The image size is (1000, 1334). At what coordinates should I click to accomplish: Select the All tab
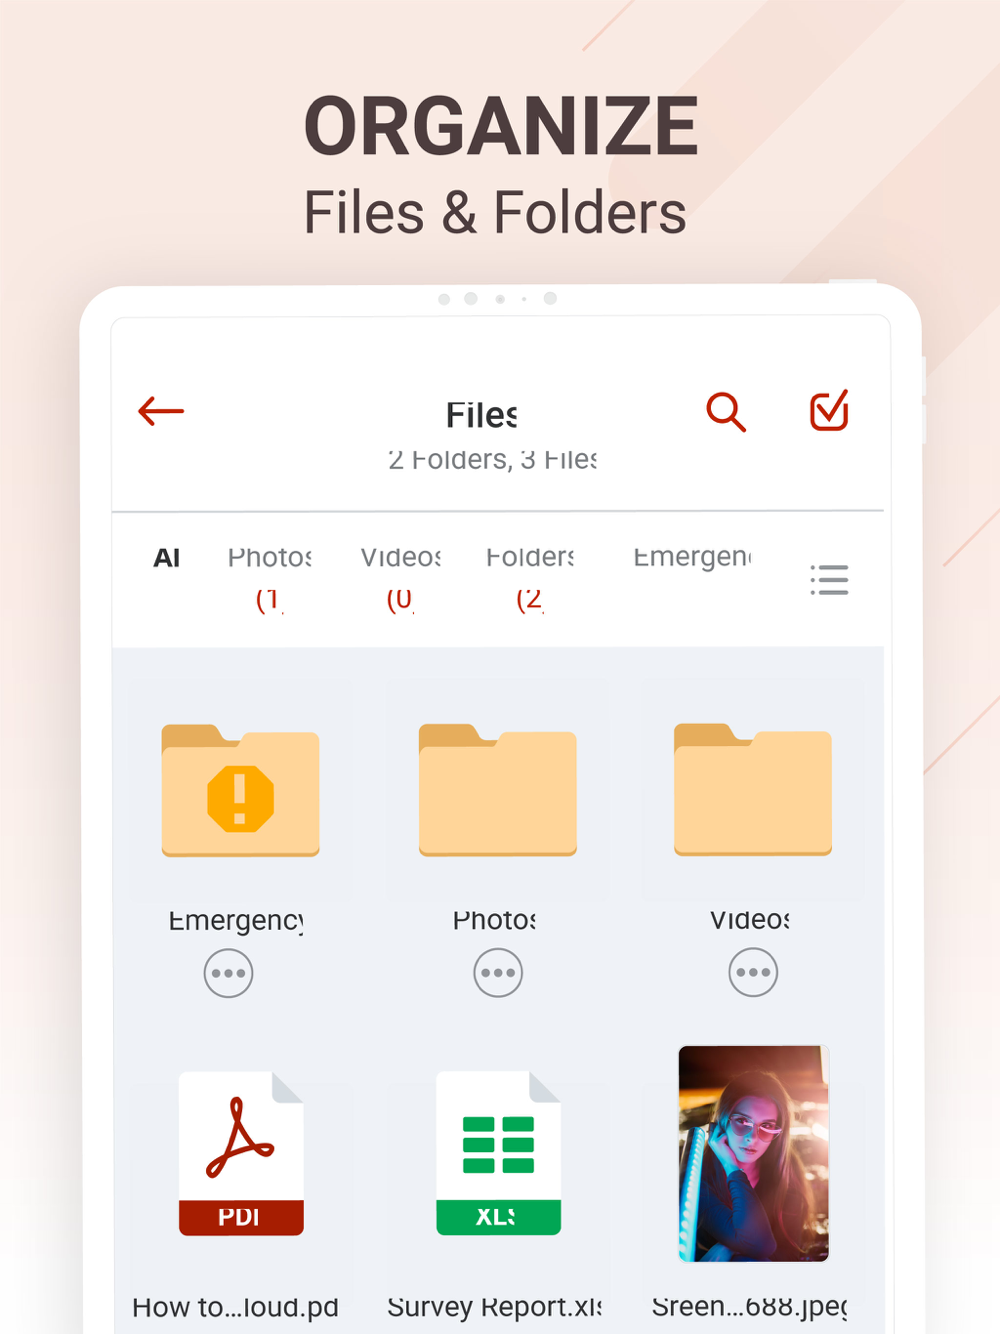click(166, 558)
